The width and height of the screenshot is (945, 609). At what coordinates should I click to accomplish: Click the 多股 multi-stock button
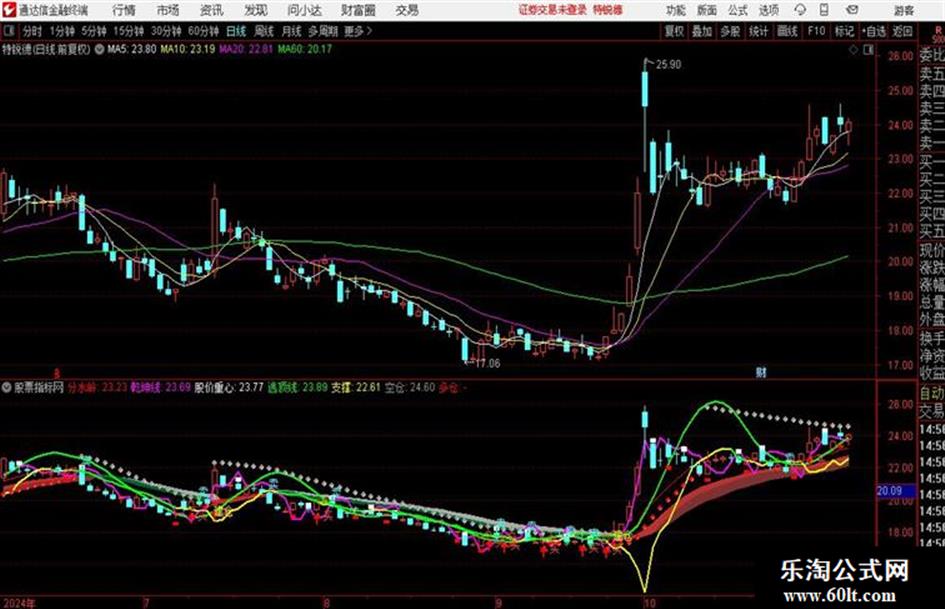(730, 31)
